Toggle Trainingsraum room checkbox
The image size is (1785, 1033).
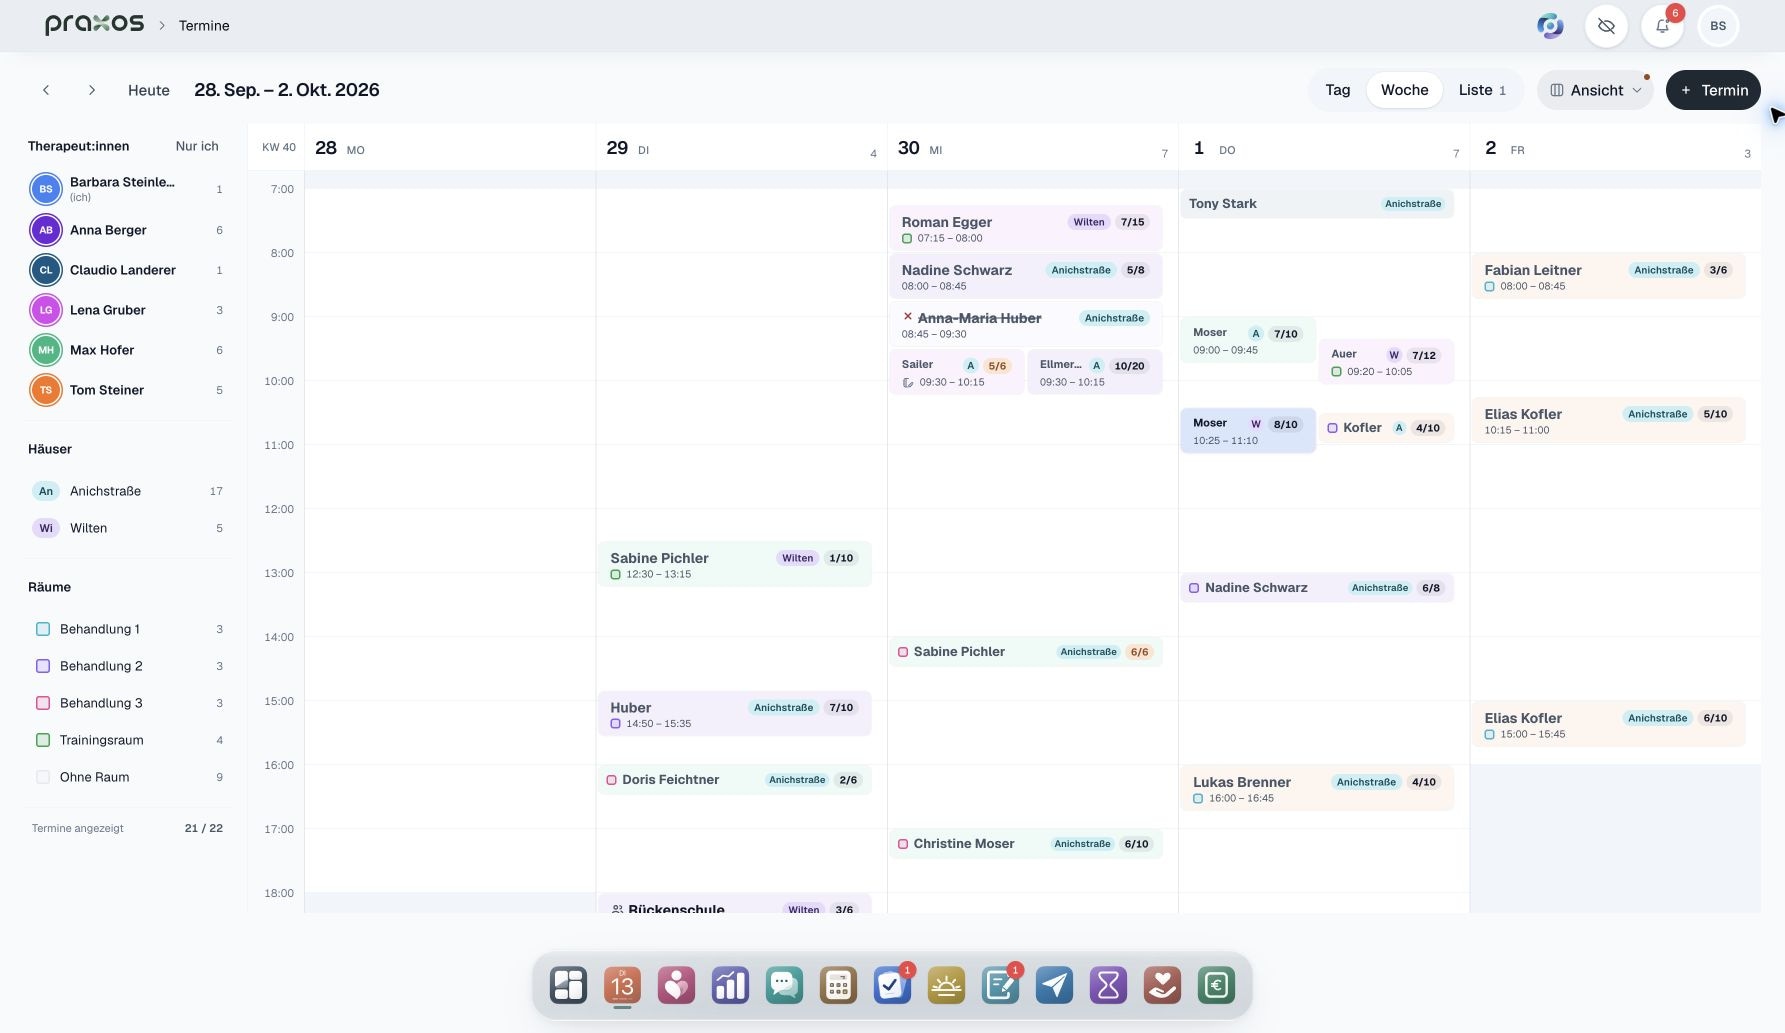tap(43, 740)
